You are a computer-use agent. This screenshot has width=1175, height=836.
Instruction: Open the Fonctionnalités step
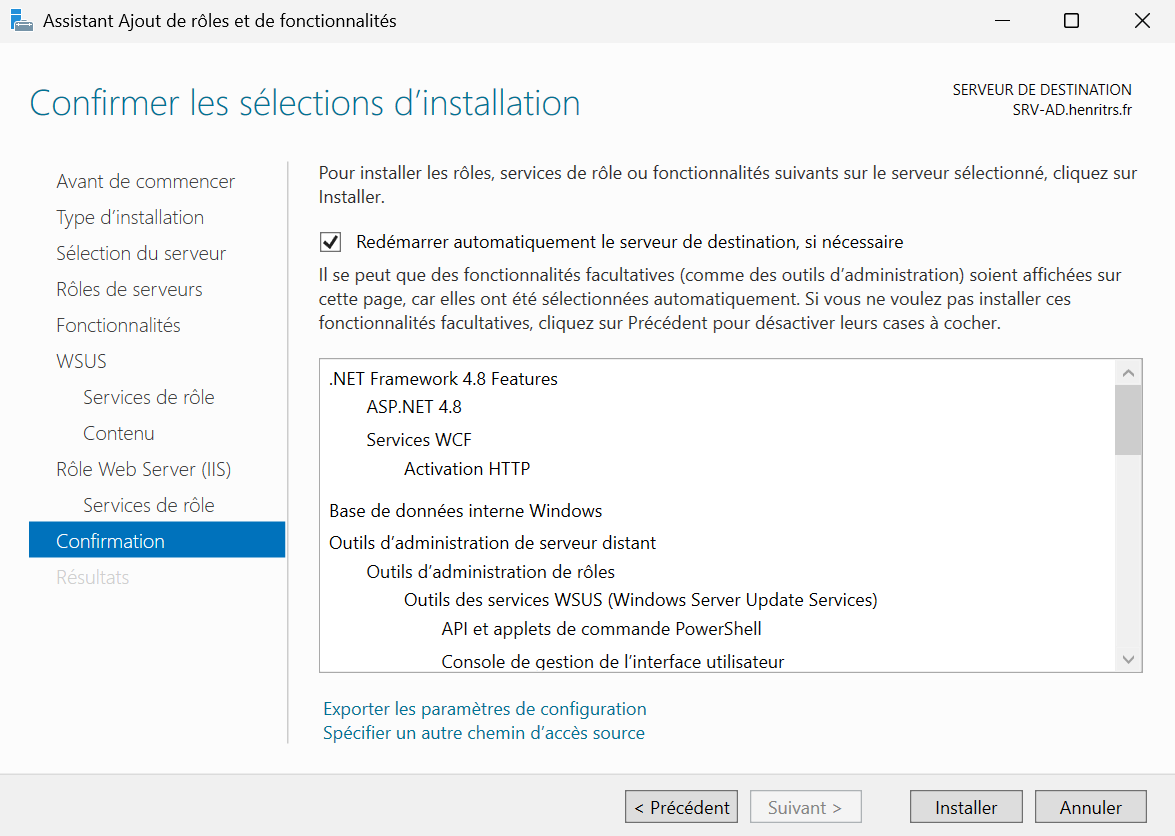tap(118, 325)
